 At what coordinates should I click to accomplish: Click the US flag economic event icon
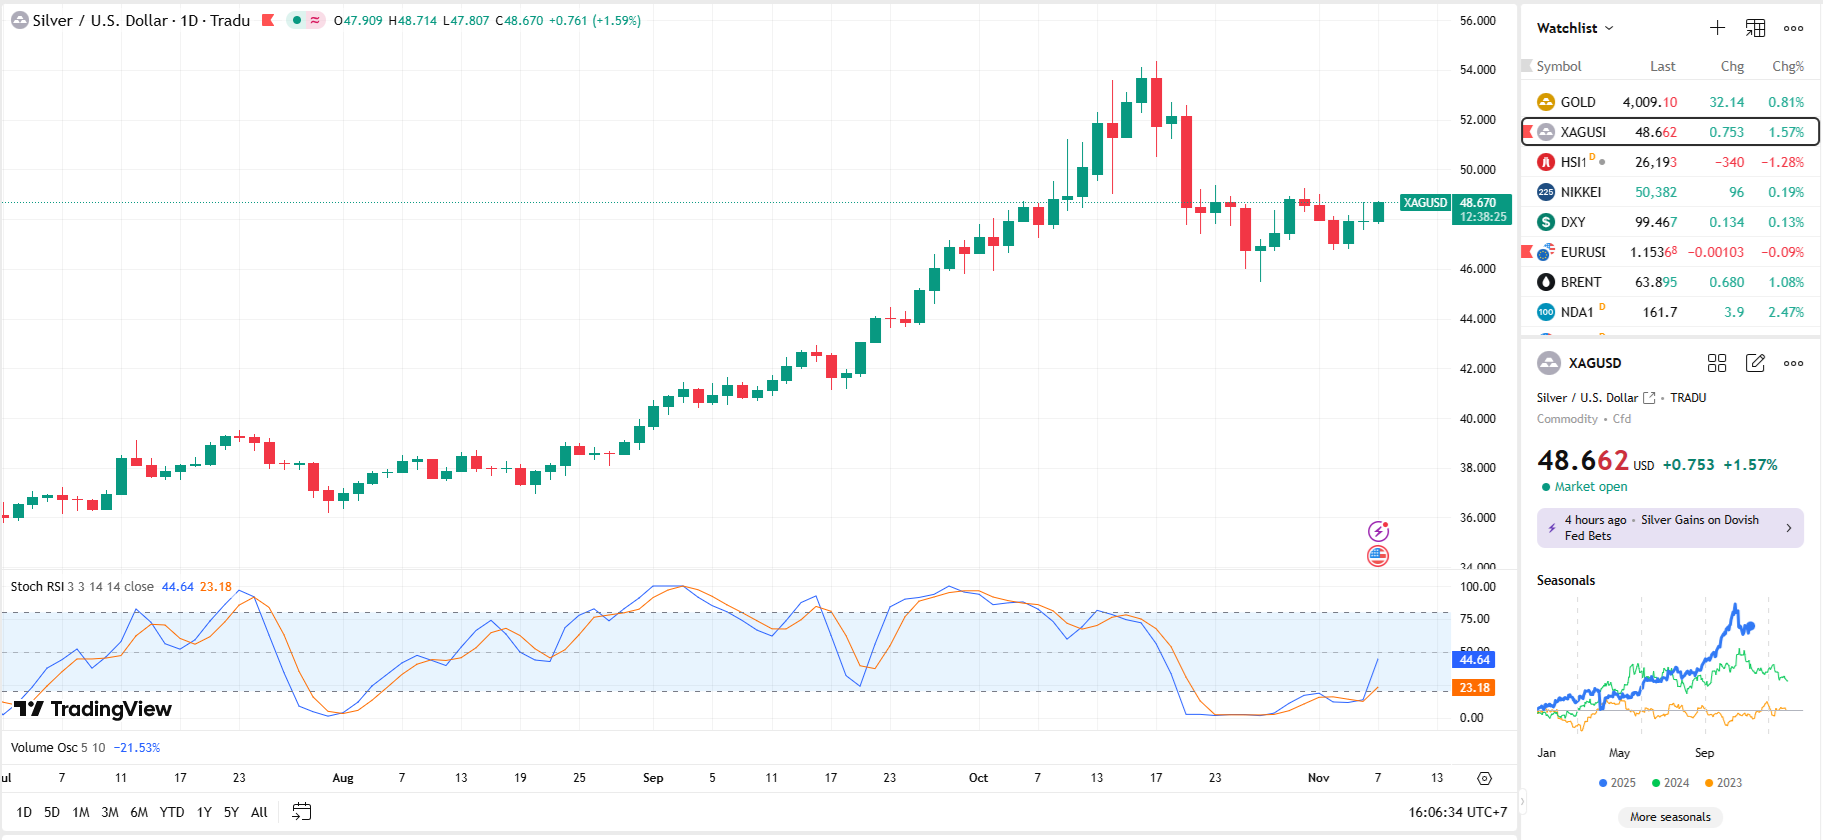click(x=1378, y=556)
